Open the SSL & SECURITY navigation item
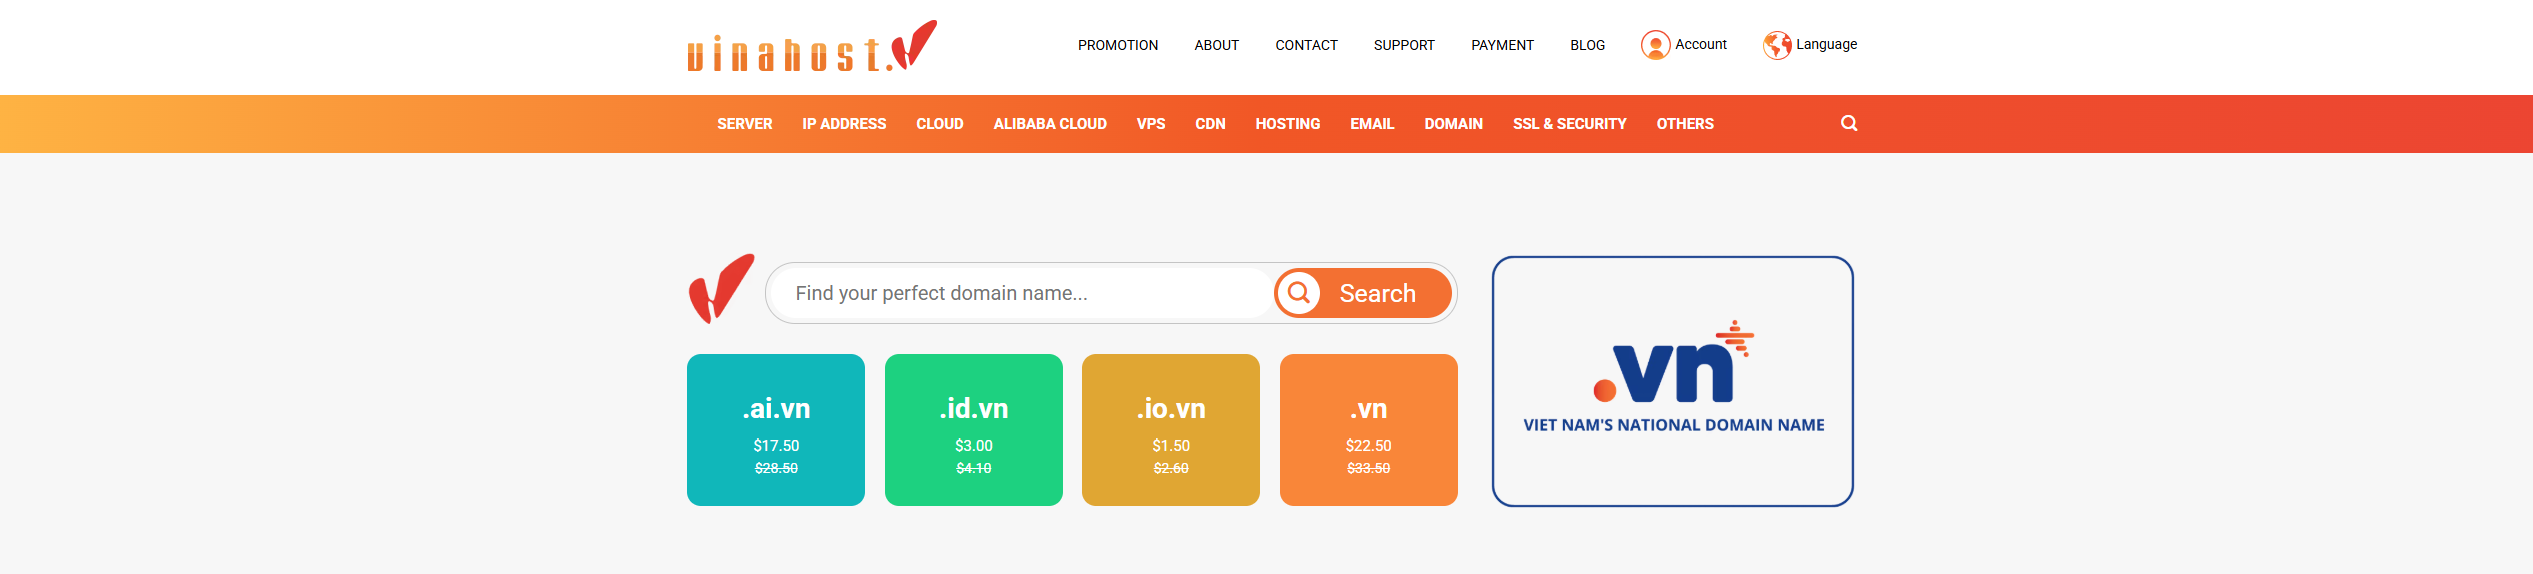This screenshot has width=2533, height=574. 1569,124
